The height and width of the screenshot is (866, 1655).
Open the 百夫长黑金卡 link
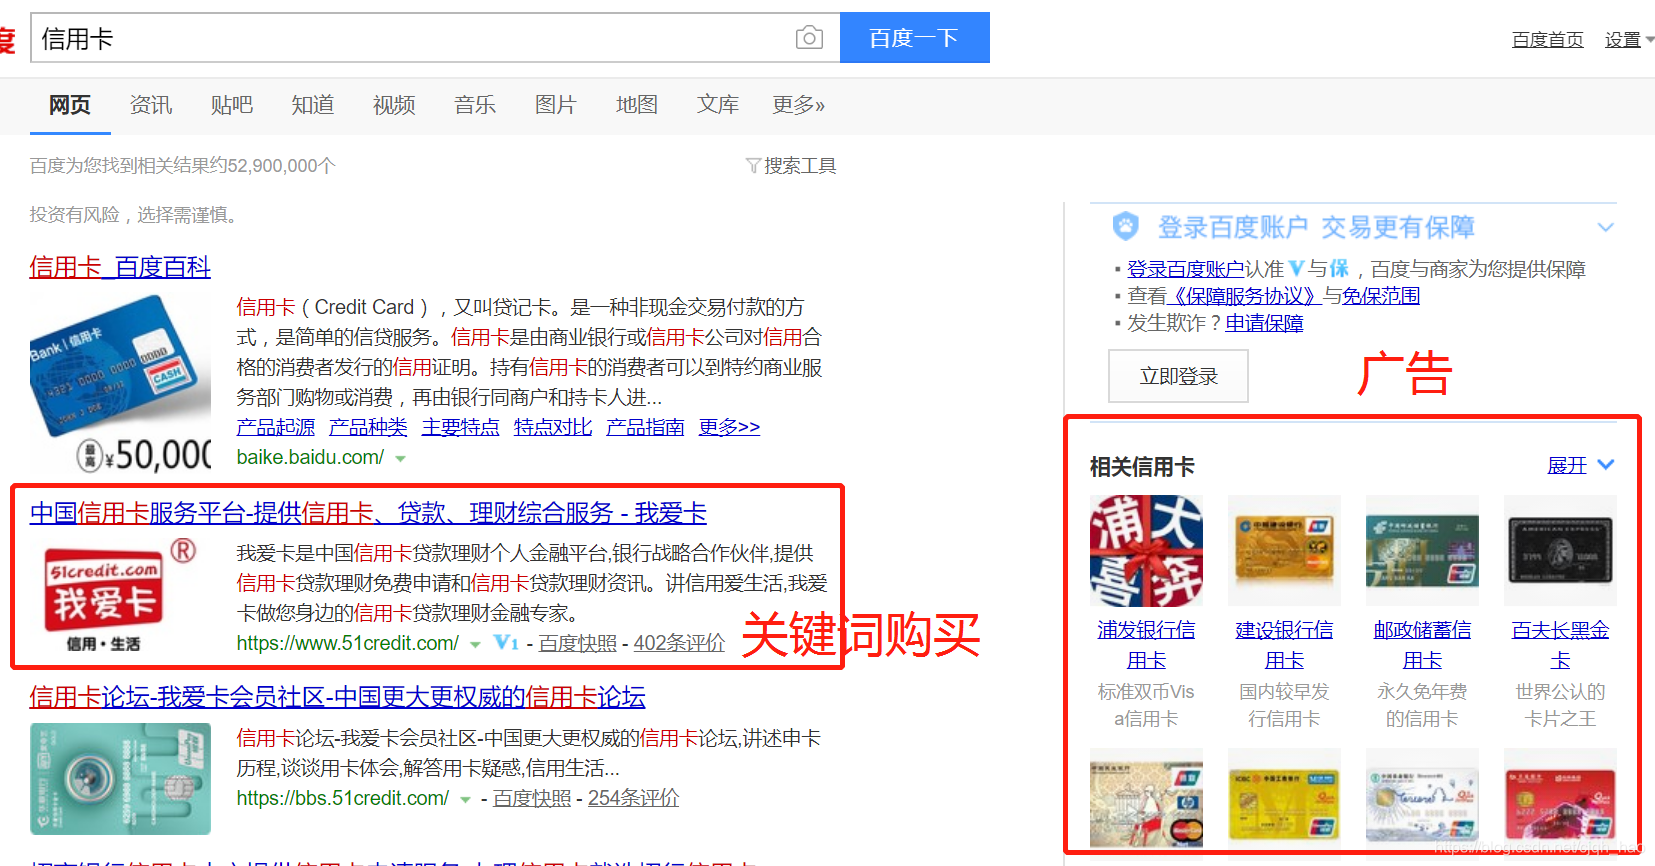tap(1560, 645)
